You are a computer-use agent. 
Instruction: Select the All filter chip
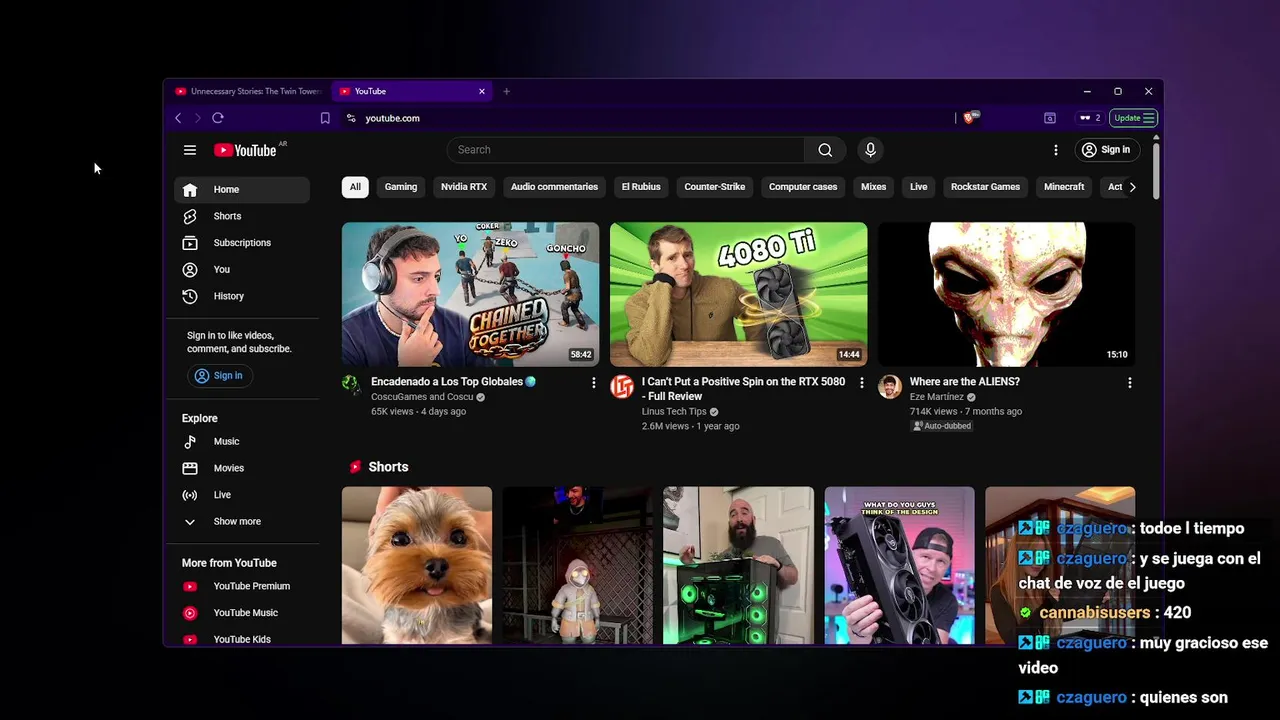pyautogui.click(x=355, y=187)
